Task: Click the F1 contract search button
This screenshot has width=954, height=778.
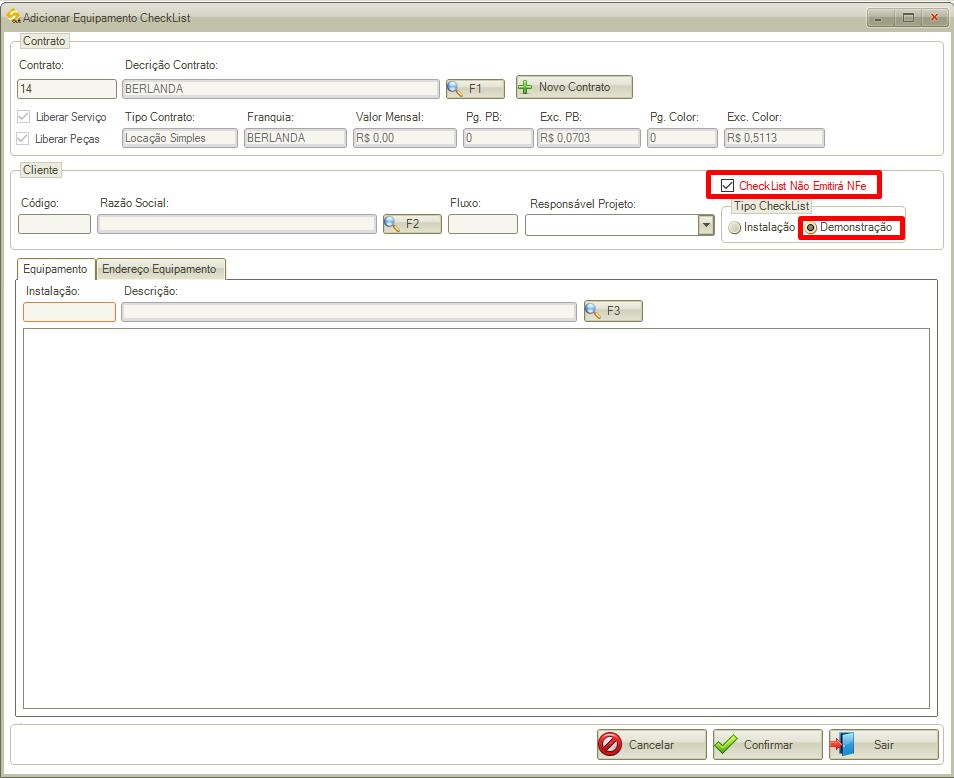Action: tap(475, 89)
